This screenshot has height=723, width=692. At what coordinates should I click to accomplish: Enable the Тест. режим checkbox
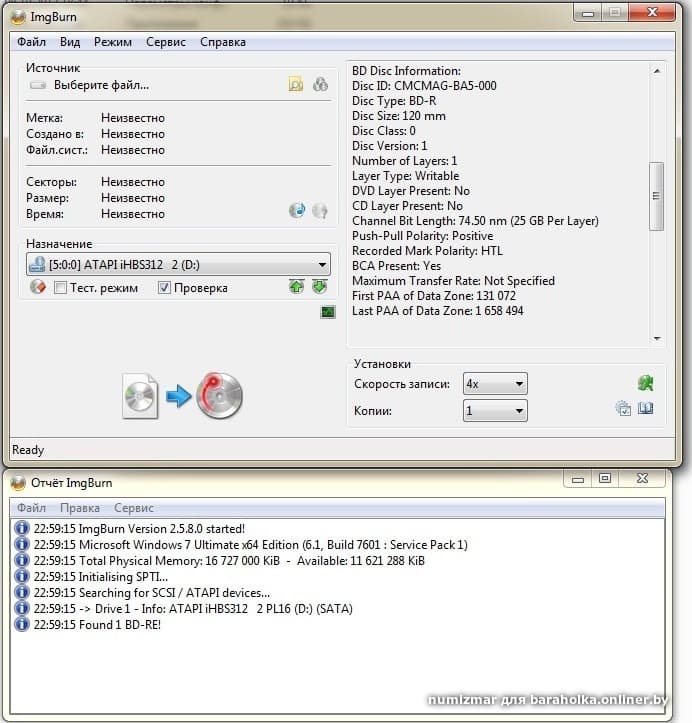pos(60,288)
